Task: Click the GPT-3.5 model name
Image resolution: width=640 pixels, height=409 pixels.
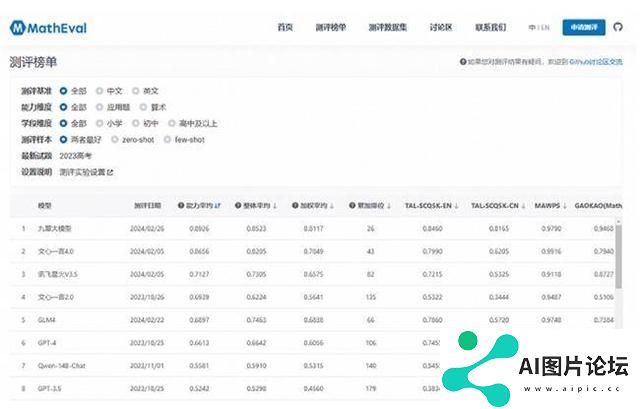Action: point(49,389)
